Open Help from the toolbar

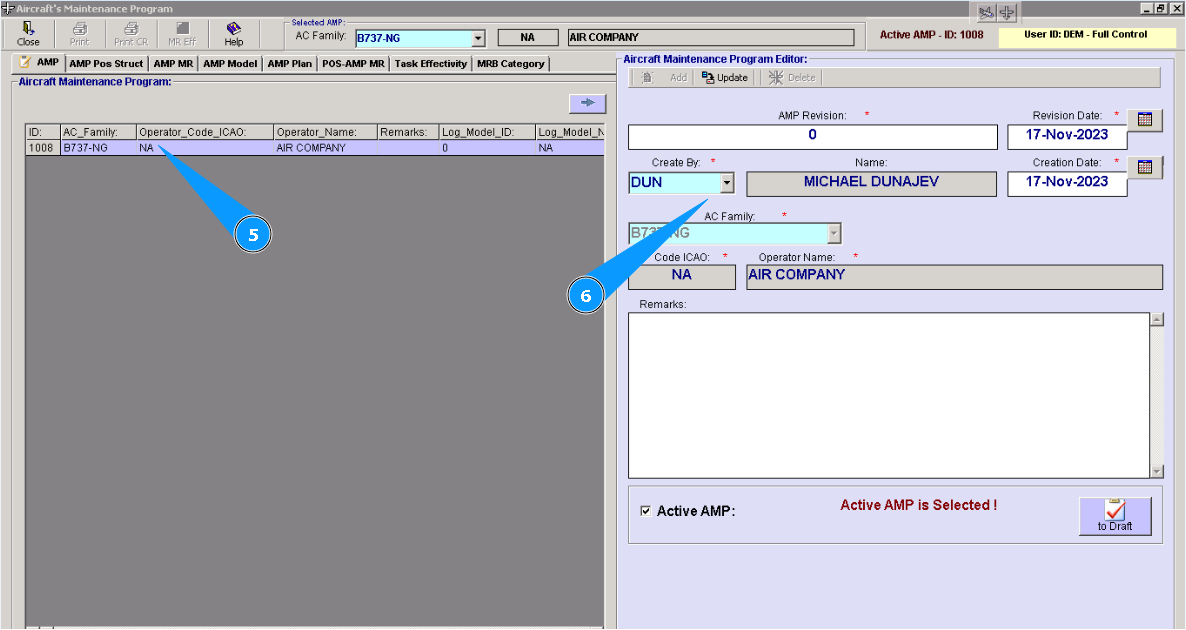[x=234, y=34]
